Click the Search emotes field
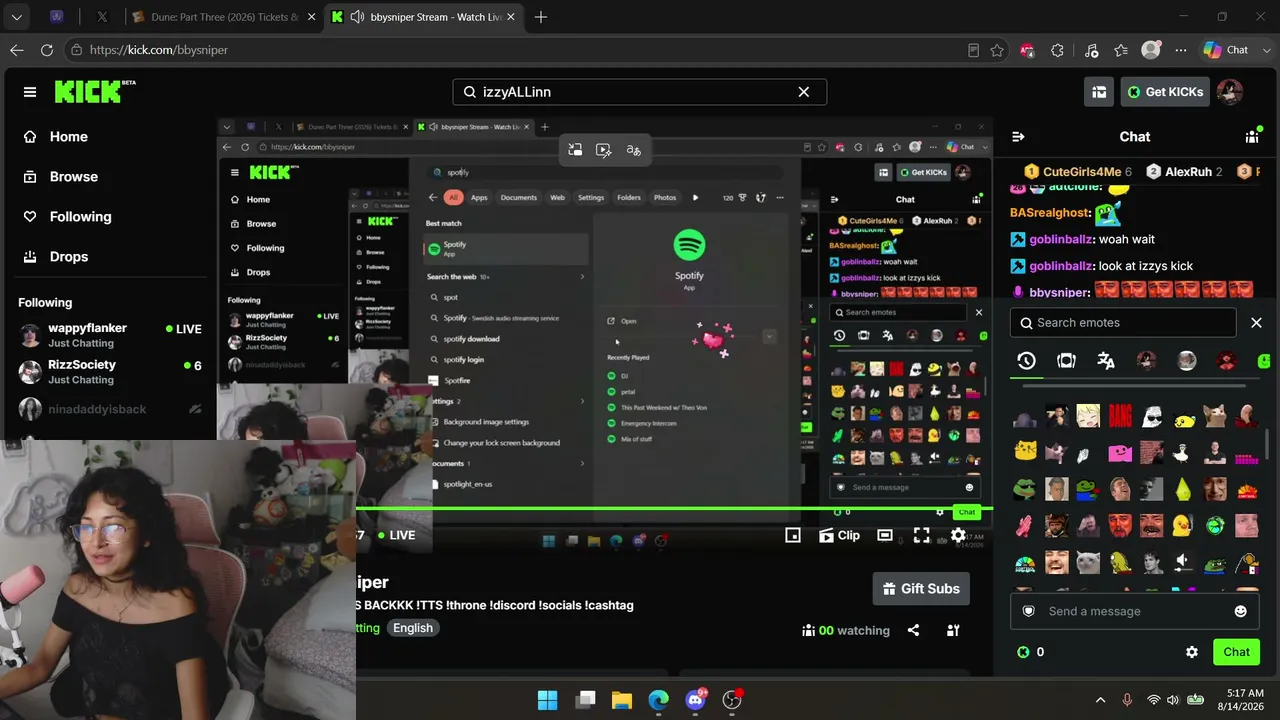1280x720 pixels. 1123,323
